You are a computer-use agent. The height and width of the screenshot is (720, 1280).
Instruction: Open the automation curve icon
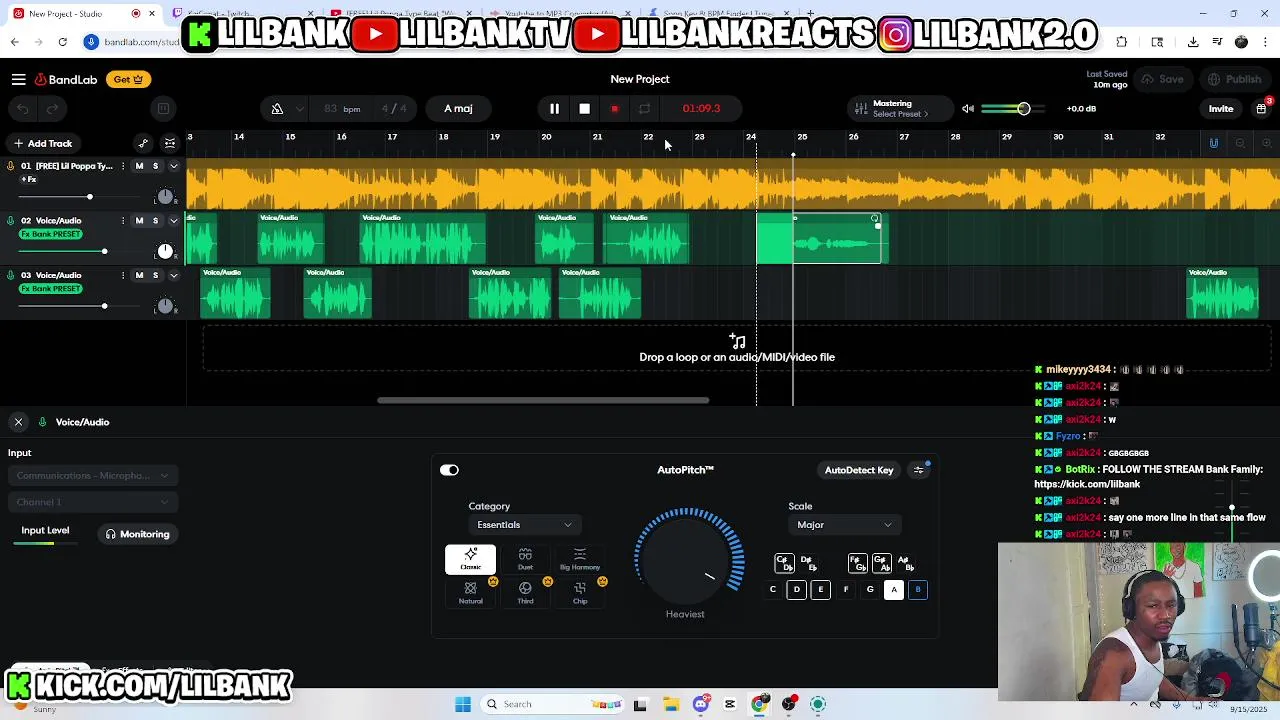[x=143, y=143]
